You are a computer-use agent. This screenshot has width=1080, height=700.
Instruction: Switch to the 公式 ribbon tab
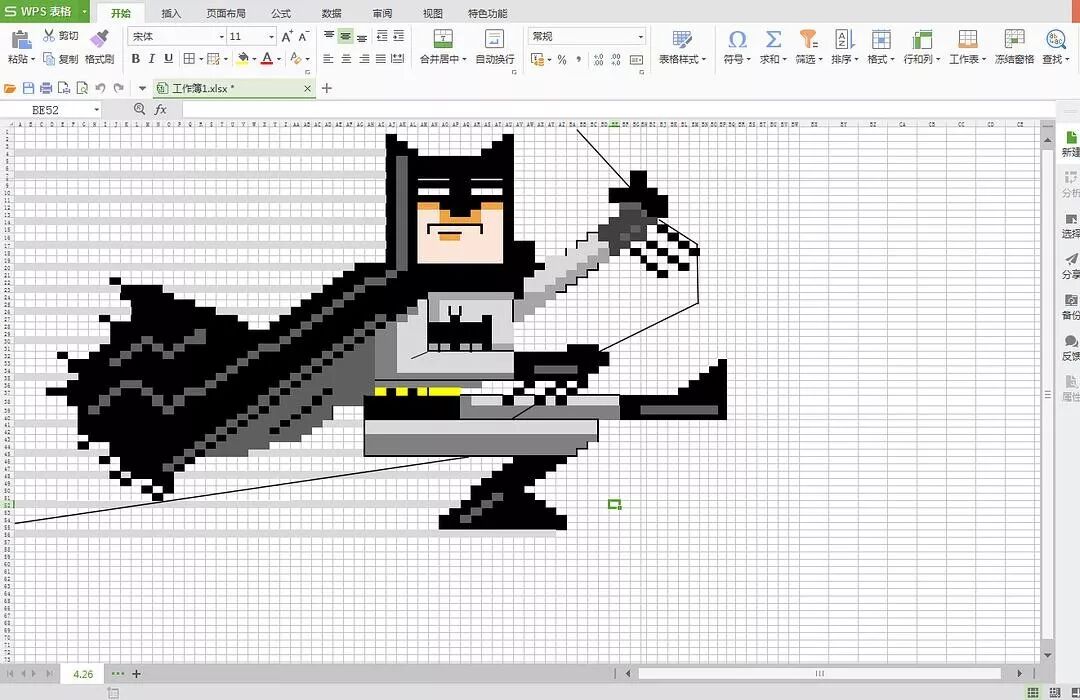tap(281, 13)
